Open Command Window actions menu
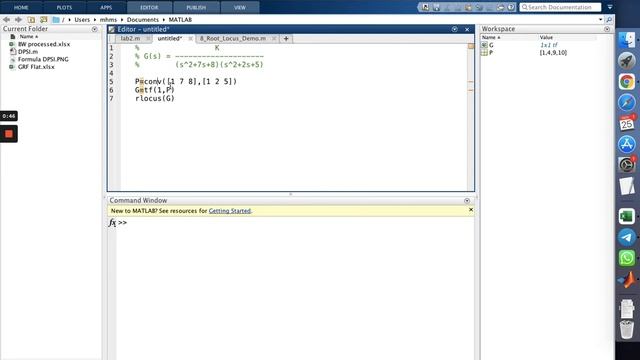Viewport: 640px width, 360px height. pos(467,200)
